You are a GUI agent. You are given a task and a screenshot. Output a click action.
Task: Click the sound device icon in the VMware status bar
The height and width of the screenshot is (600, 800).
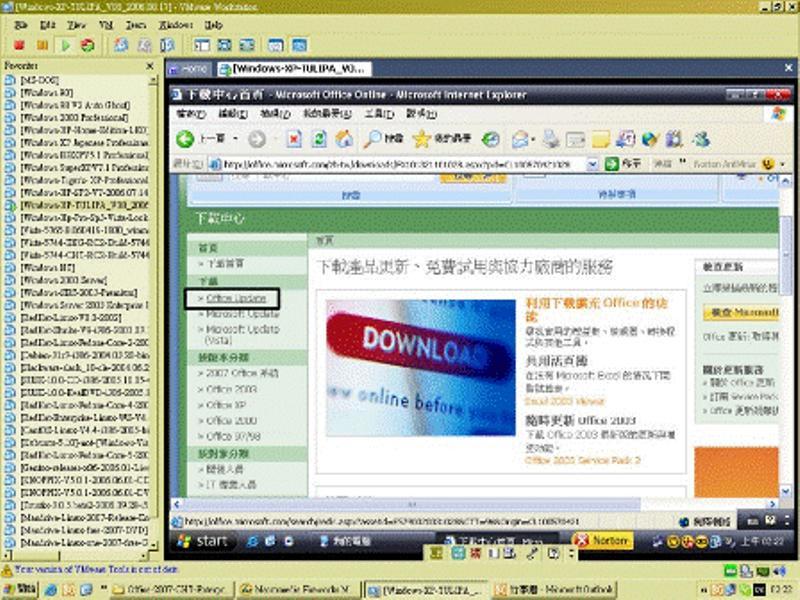pos(780,570)
